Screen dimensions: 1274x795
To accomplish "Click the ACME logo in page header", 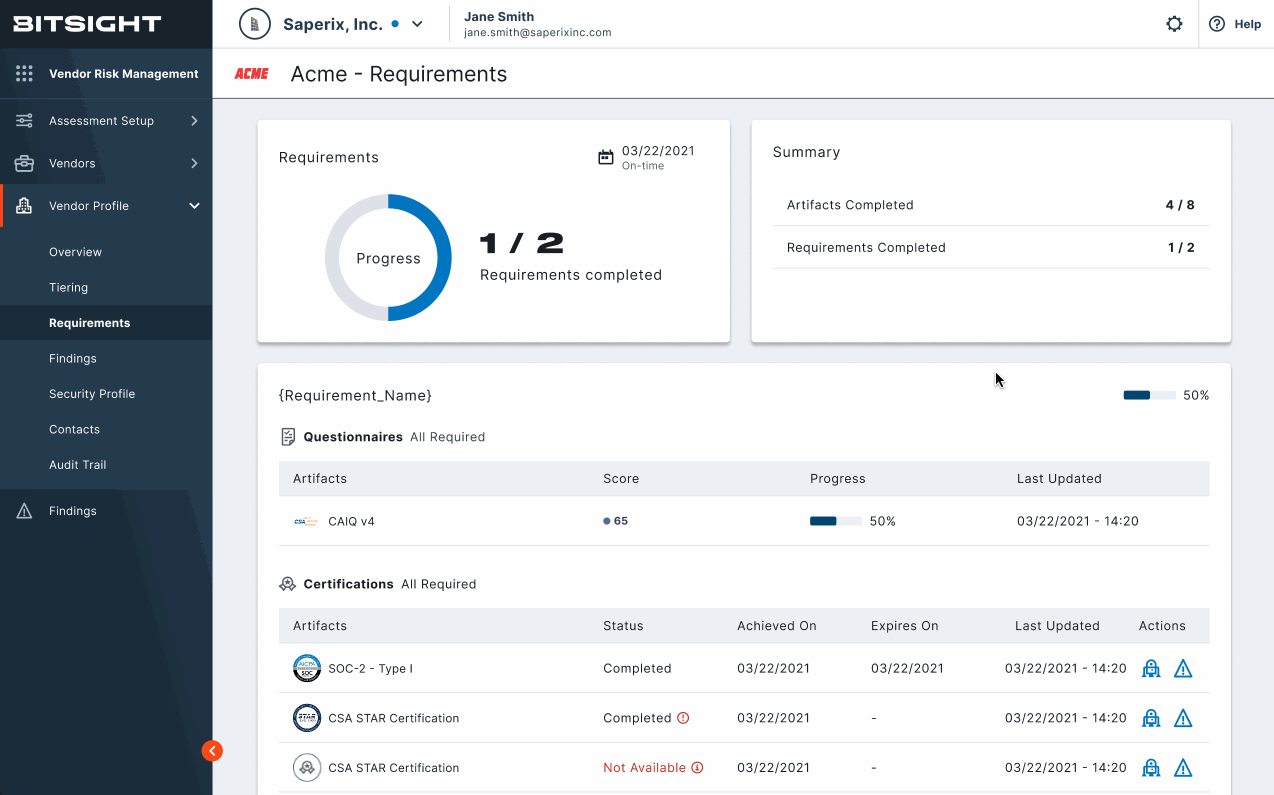I will 251,74.
